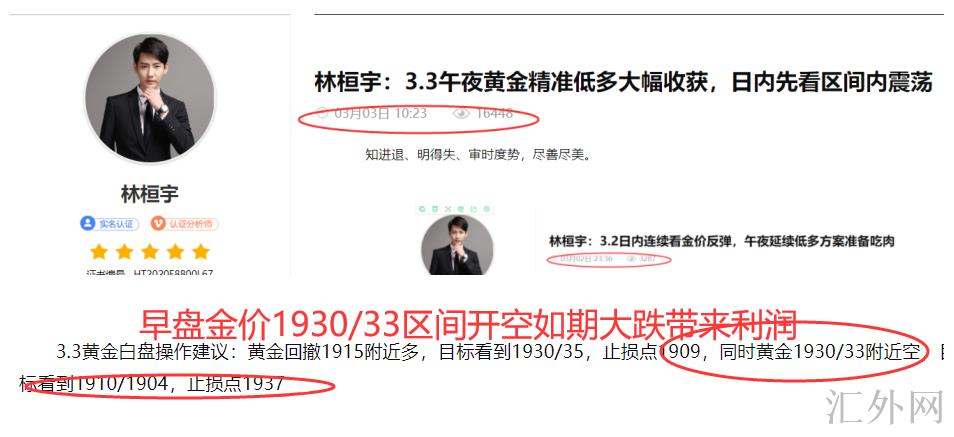Open the small embedded avatar photo

coord(457,245)
